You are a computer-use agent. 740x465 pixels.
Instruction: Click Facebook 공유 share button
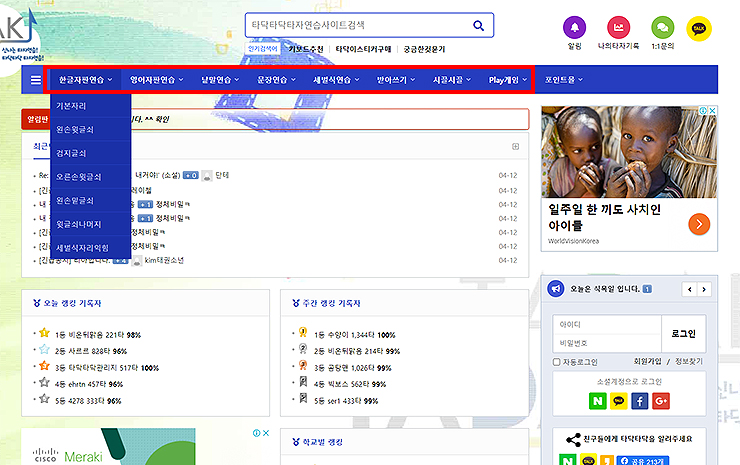coord(642,461)
